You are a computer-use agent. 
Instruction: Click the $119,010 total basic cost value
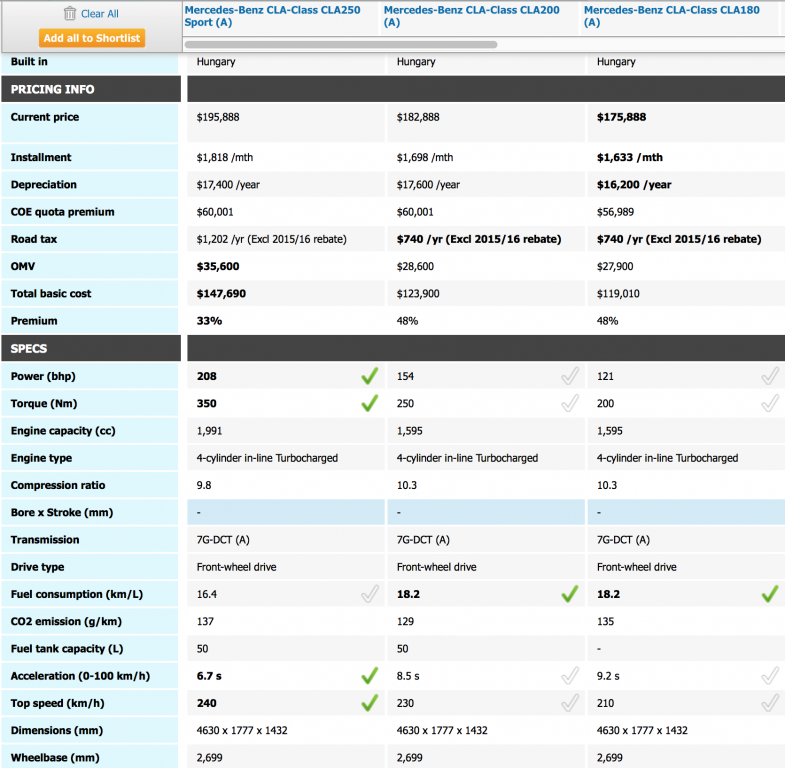click(x=618, y=293)
